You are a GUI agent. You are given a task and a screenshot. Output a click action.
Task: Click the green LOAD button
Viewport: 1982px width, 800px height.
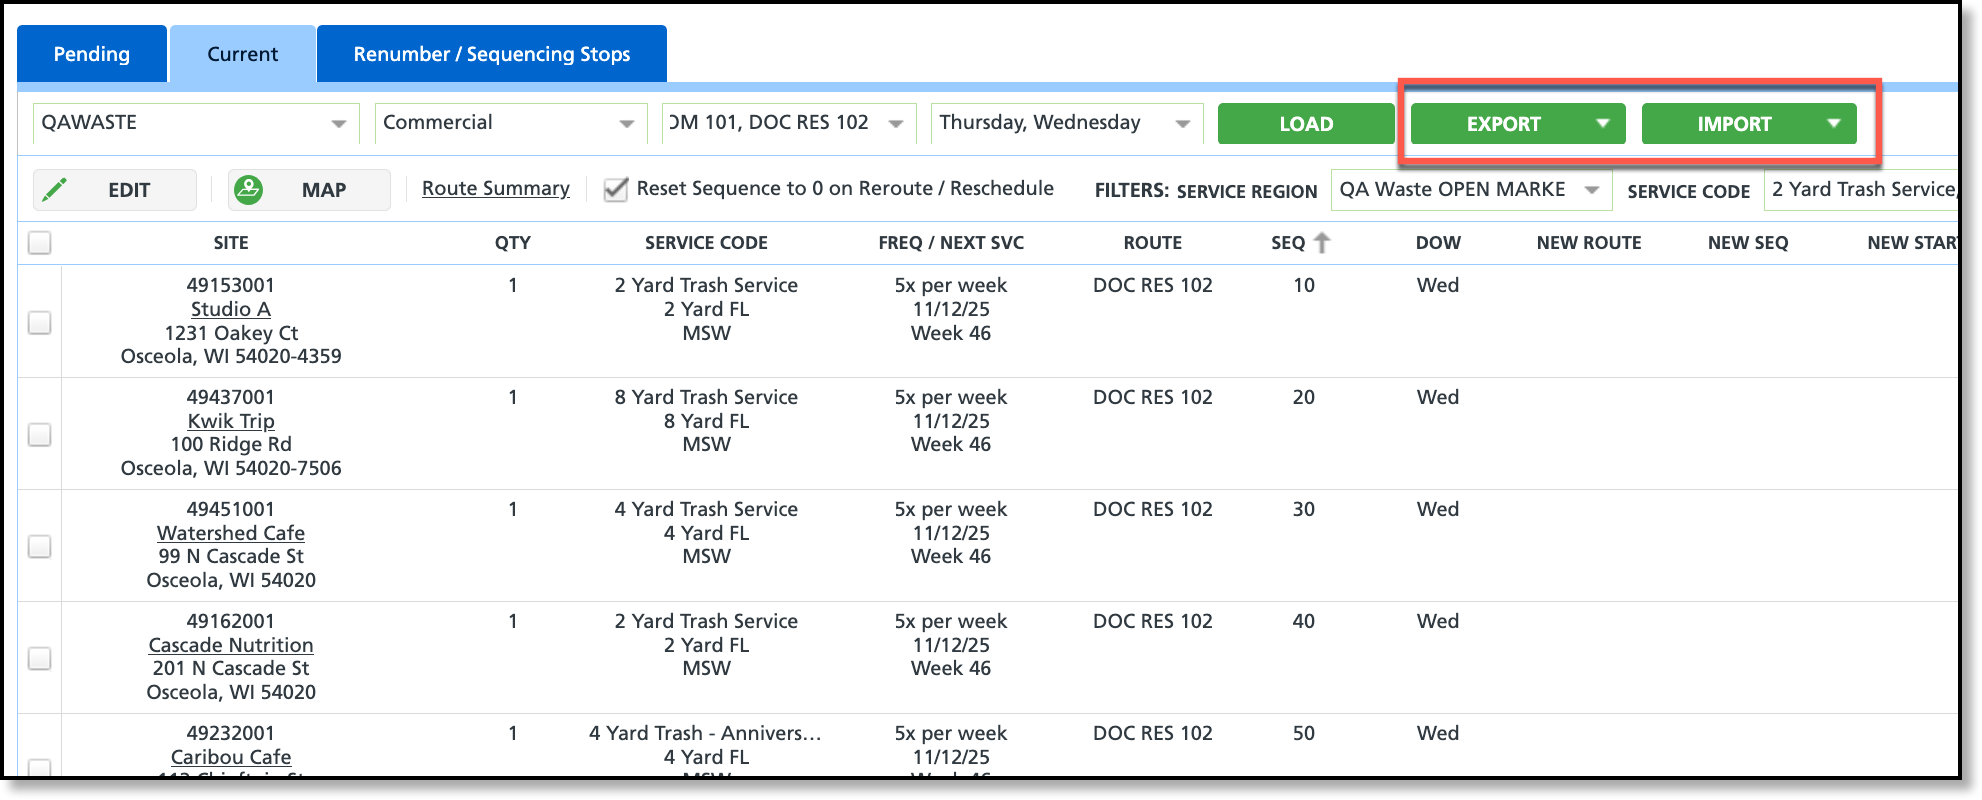coord(1306,124)
